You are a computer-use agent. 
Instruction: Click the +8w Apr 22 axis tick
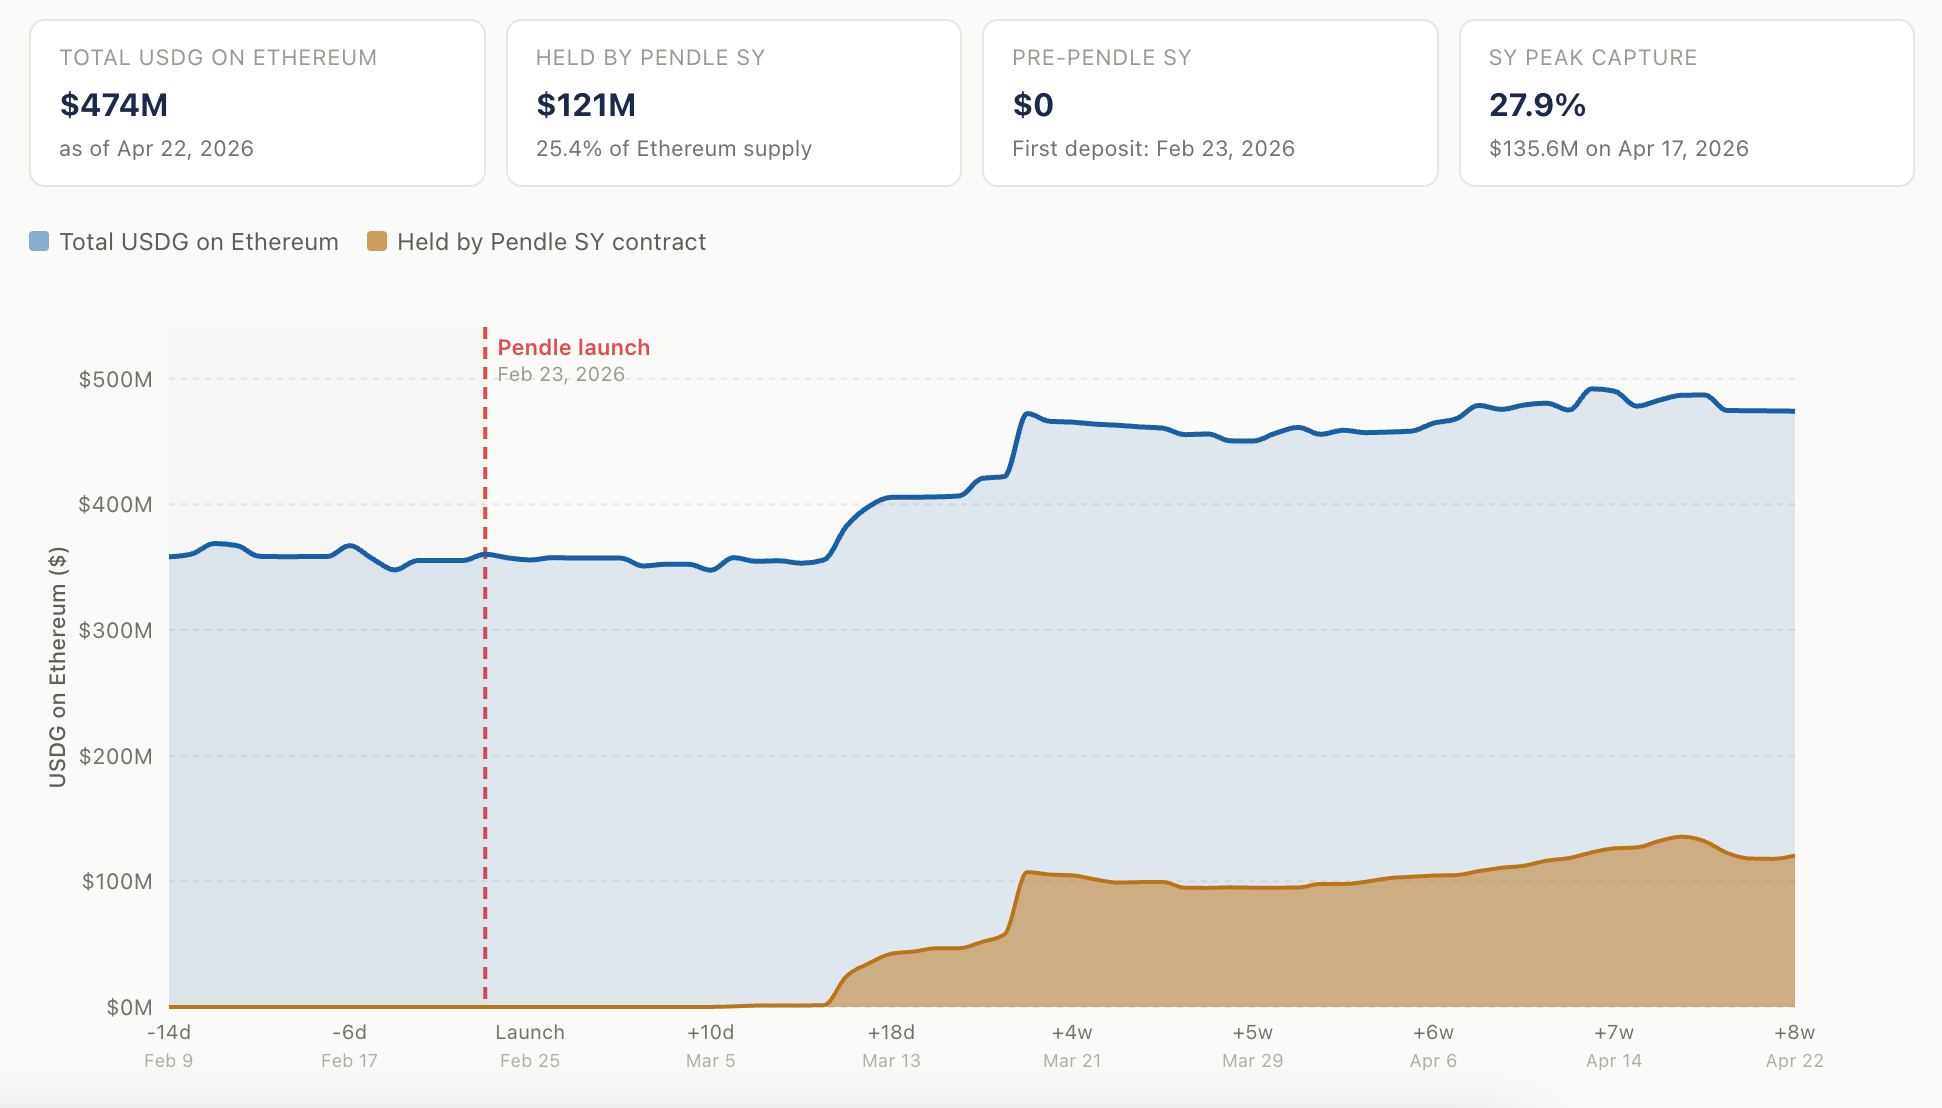pyautogui.click(x=1795, y=1046)
